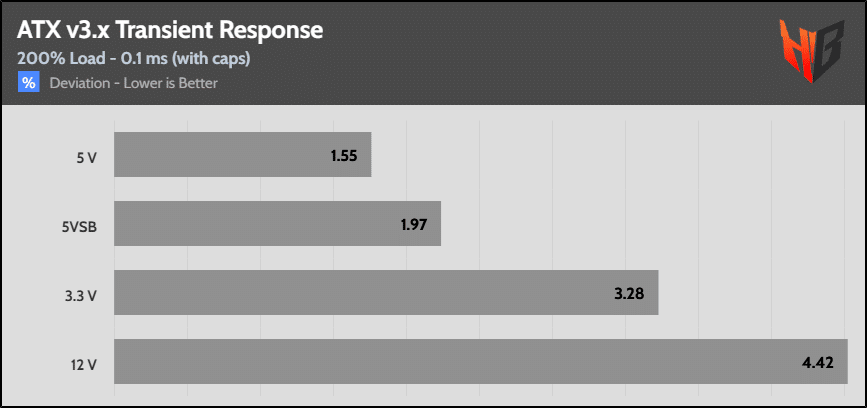The width and height of the screenshot is (867, 408).
Task: Click the 4.42 value label
Action: [x=818, y=363]
